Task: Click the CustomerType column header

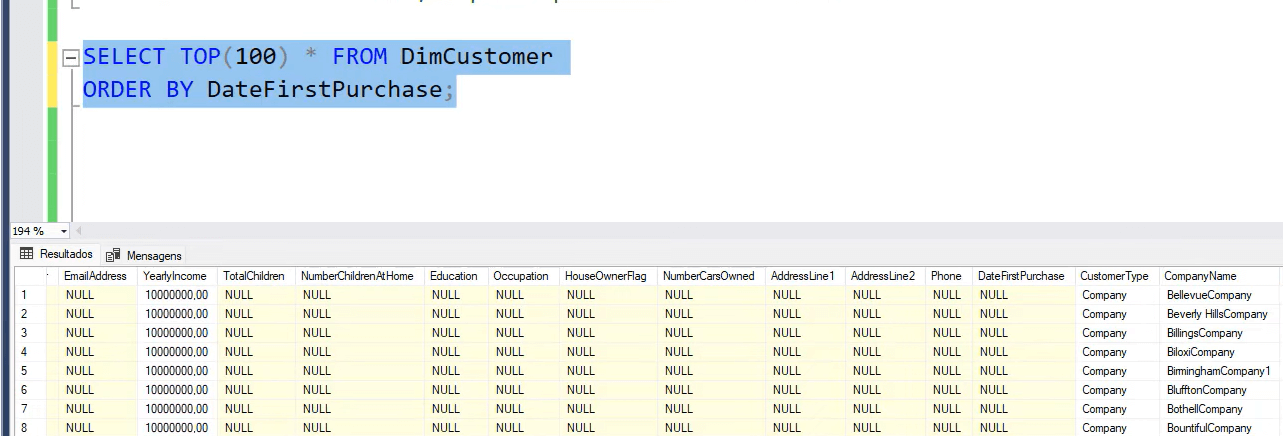Action: coord(1114,276)
